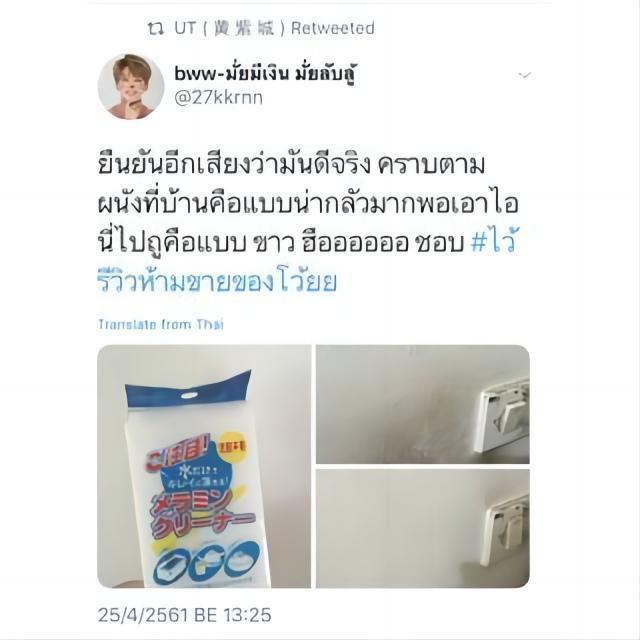Visit the @27kkrnn handle
The width and height of the screenshot is (640, 640).
[218, 98]
